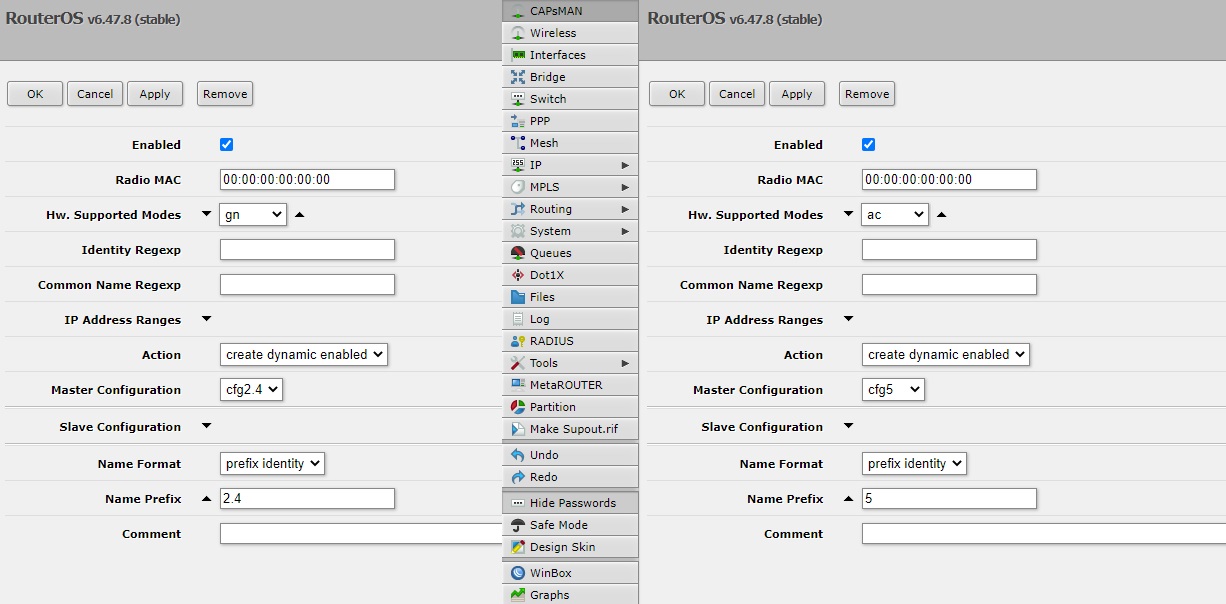Click the Safe Mode umbrella icon

(x=517, y=525)
